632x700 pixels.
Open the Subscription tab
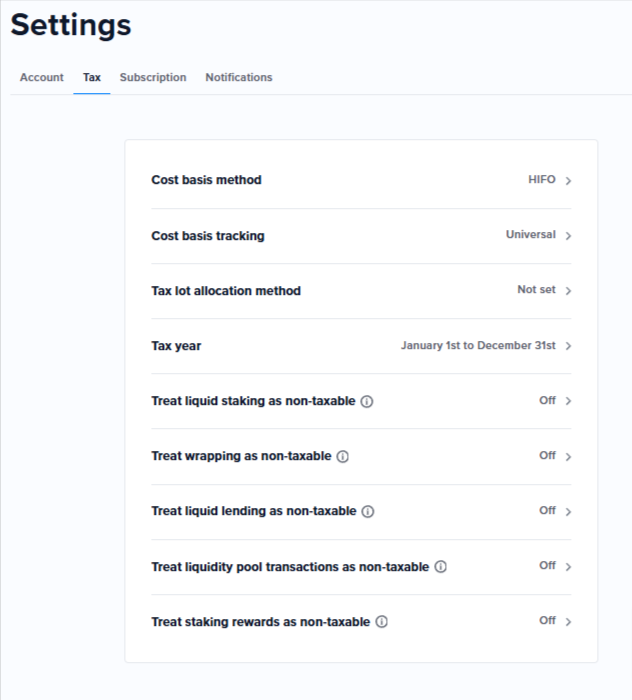click(153, 77)
